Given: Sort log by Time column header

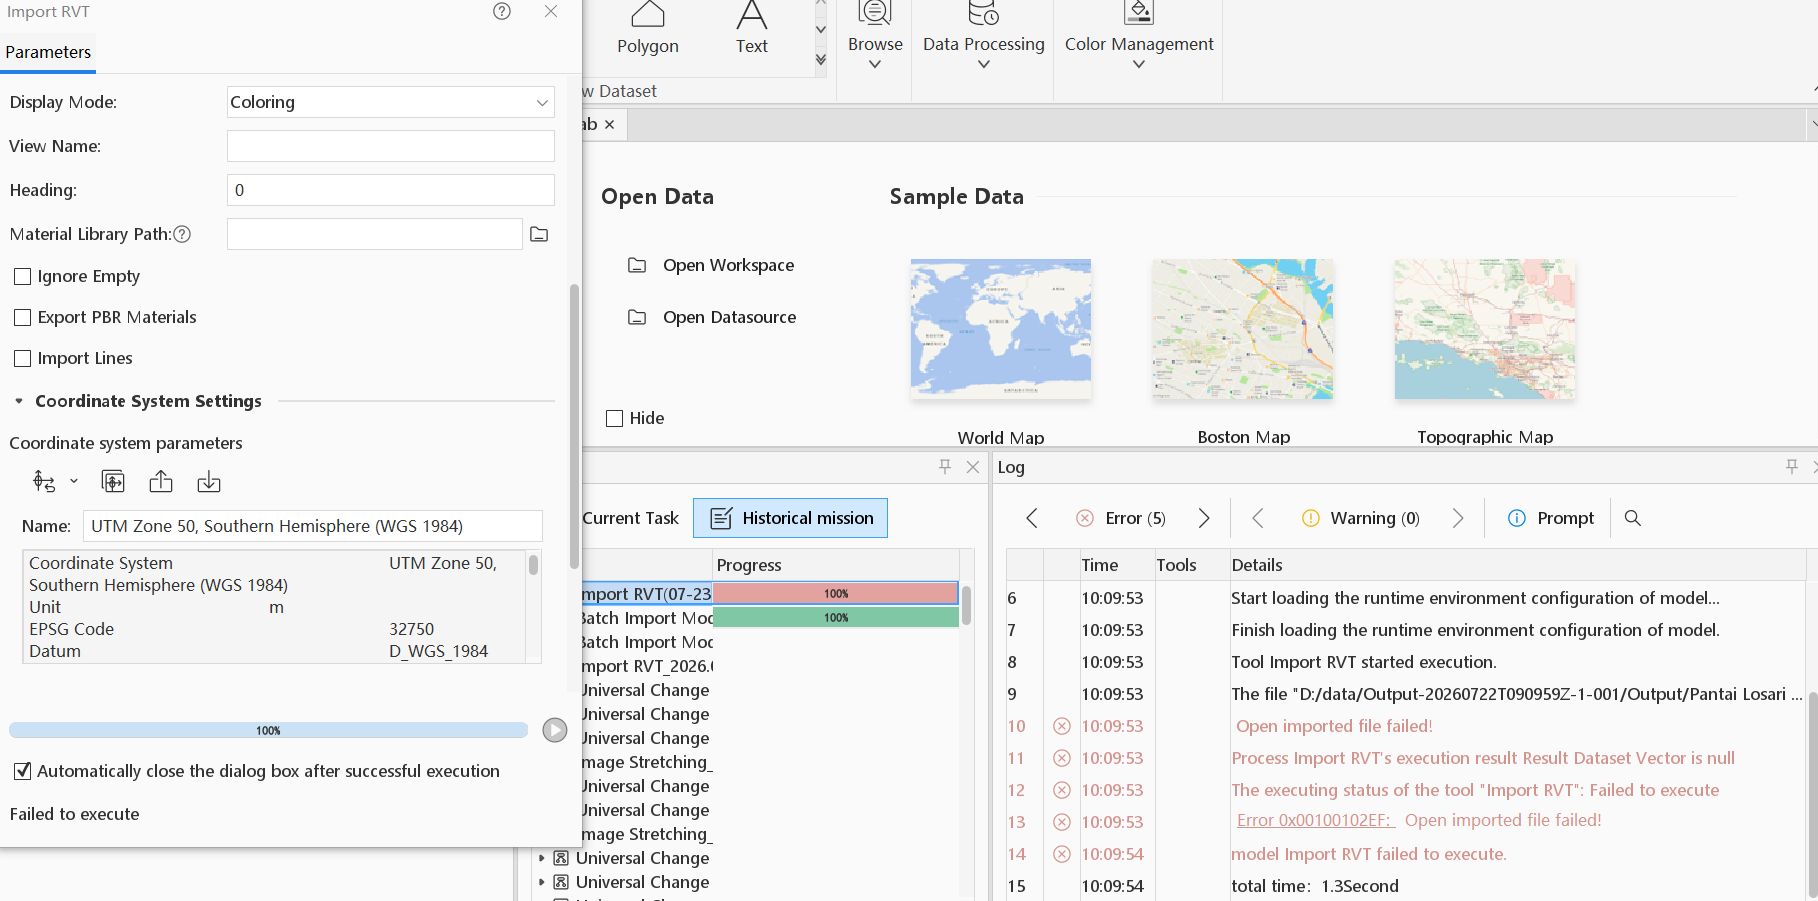Looking at the screenshot, I should [1117, 565].
